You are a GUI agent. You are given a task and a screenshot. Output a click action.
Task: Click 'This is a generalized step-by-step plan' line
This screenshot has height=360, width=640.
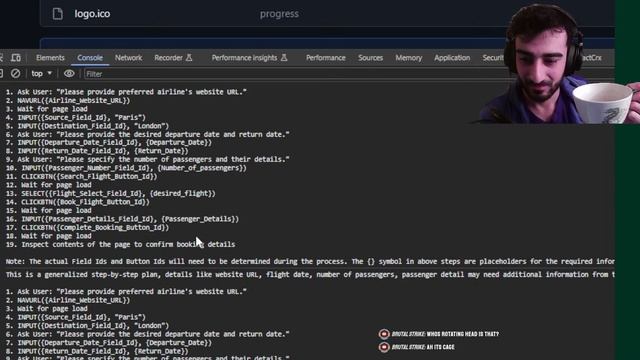[x=310, y=274]
